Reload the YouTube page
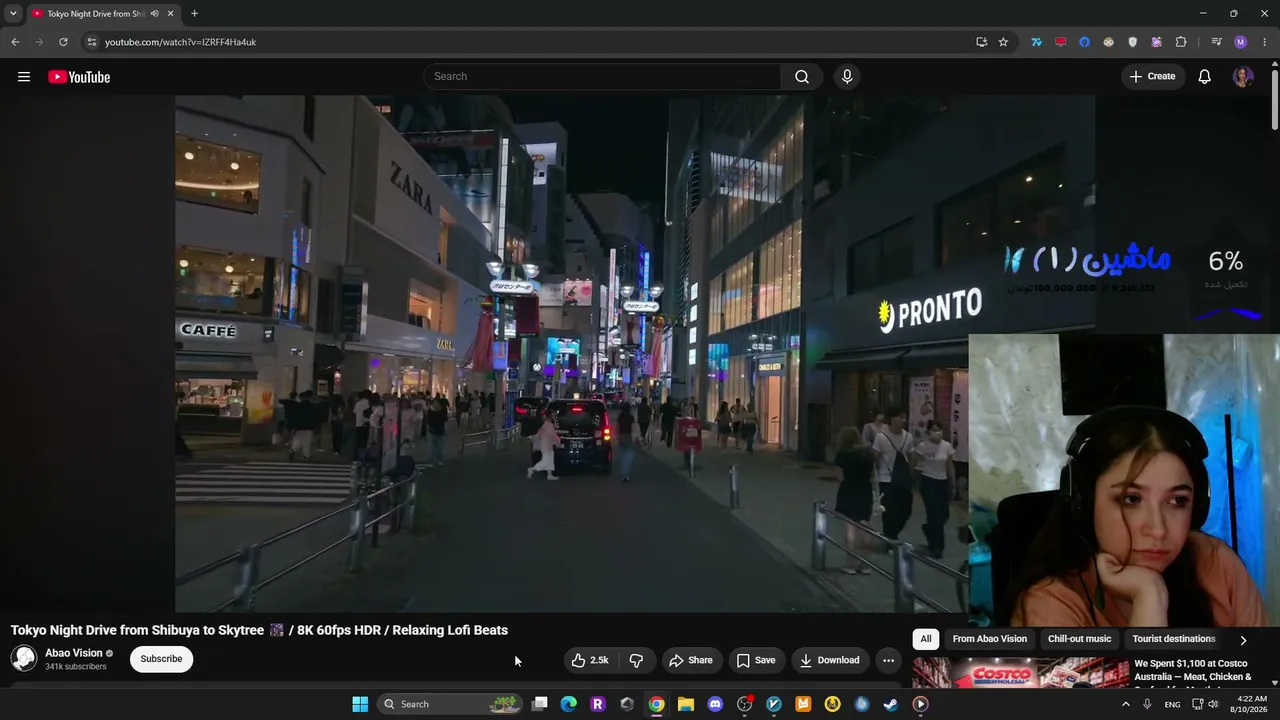 (x=63, y=42)
